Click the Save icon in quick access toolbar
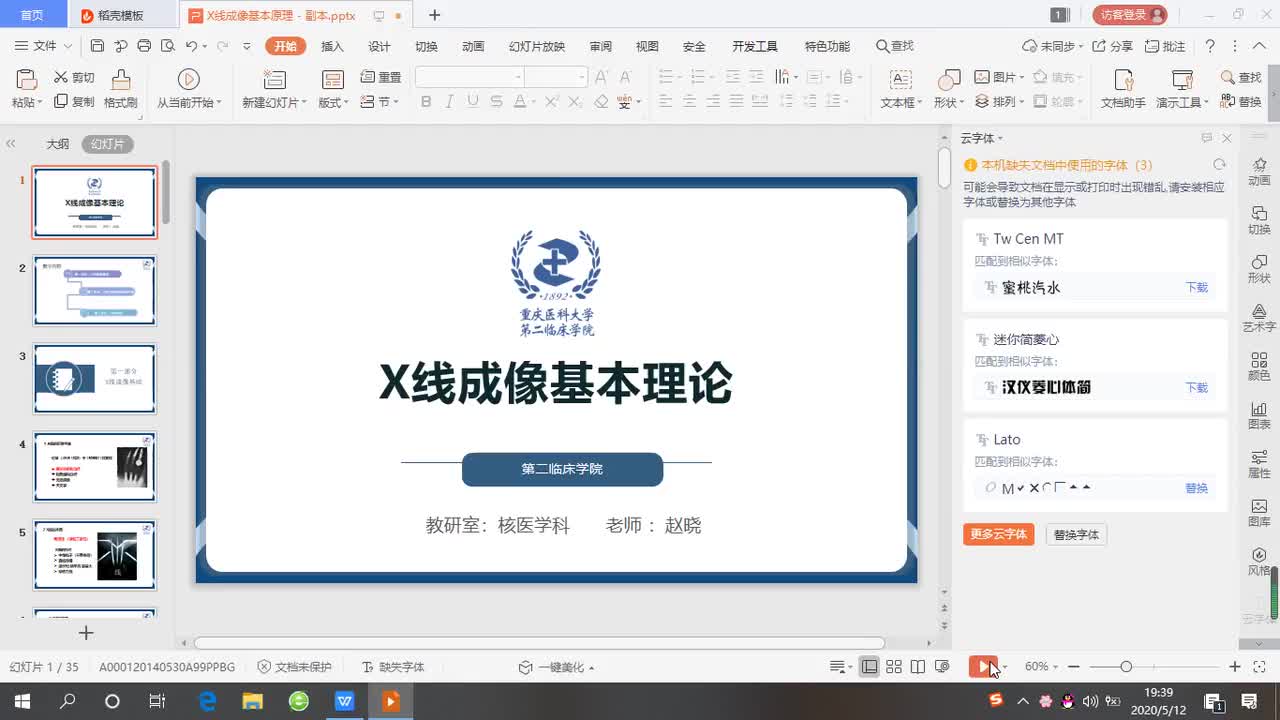This screenshot has width=1280, height=720. point(97,46)
